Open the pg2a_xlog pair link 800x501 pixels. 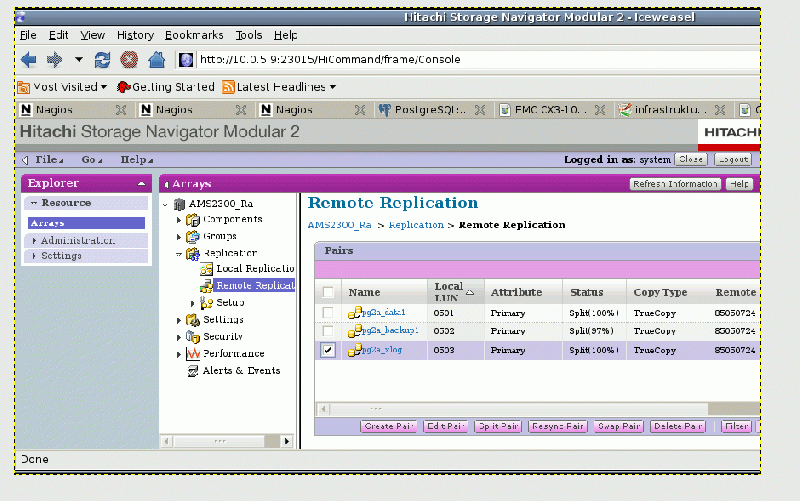pyautogui.click(x=382, y=350)
